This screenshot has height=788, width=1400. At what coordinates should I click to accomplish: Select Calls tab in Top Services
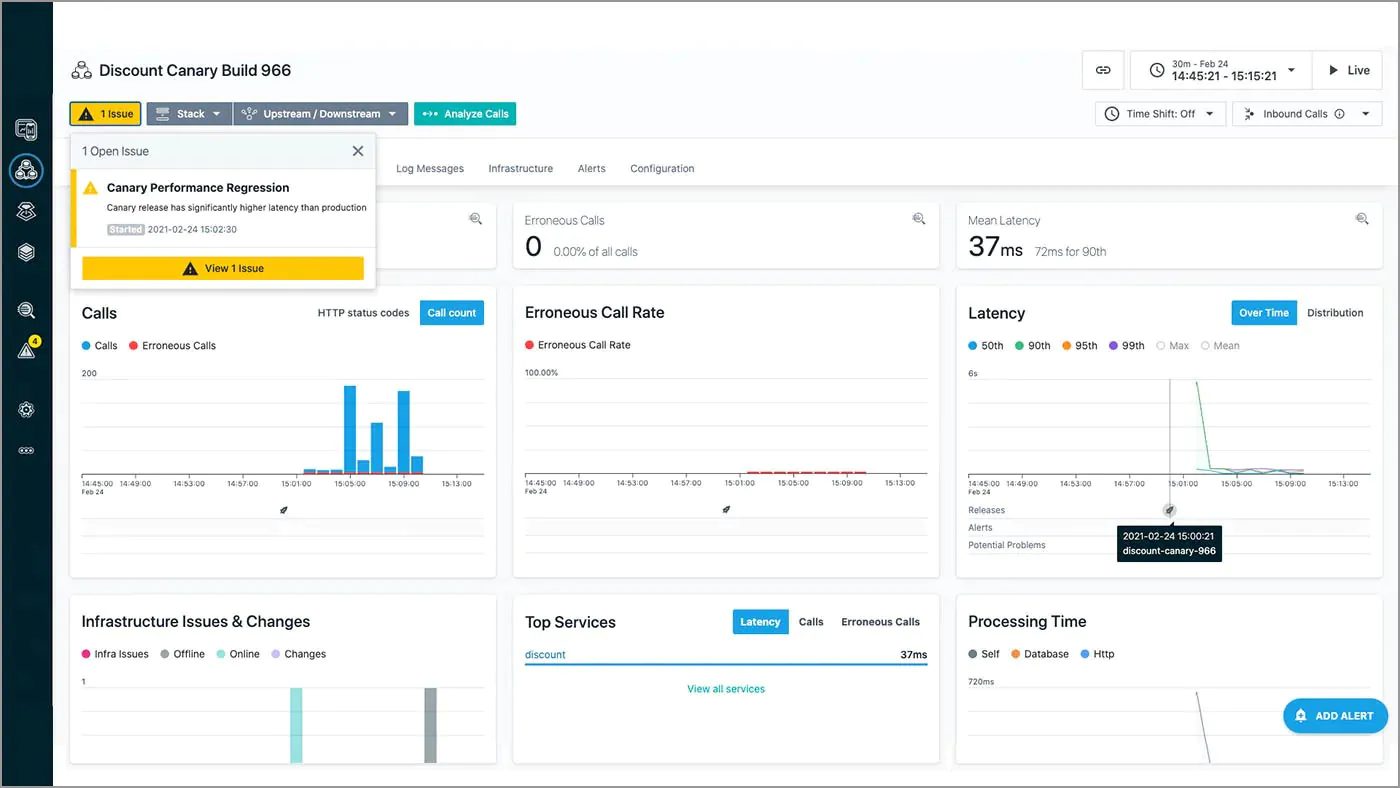click(x=811, y=622)
